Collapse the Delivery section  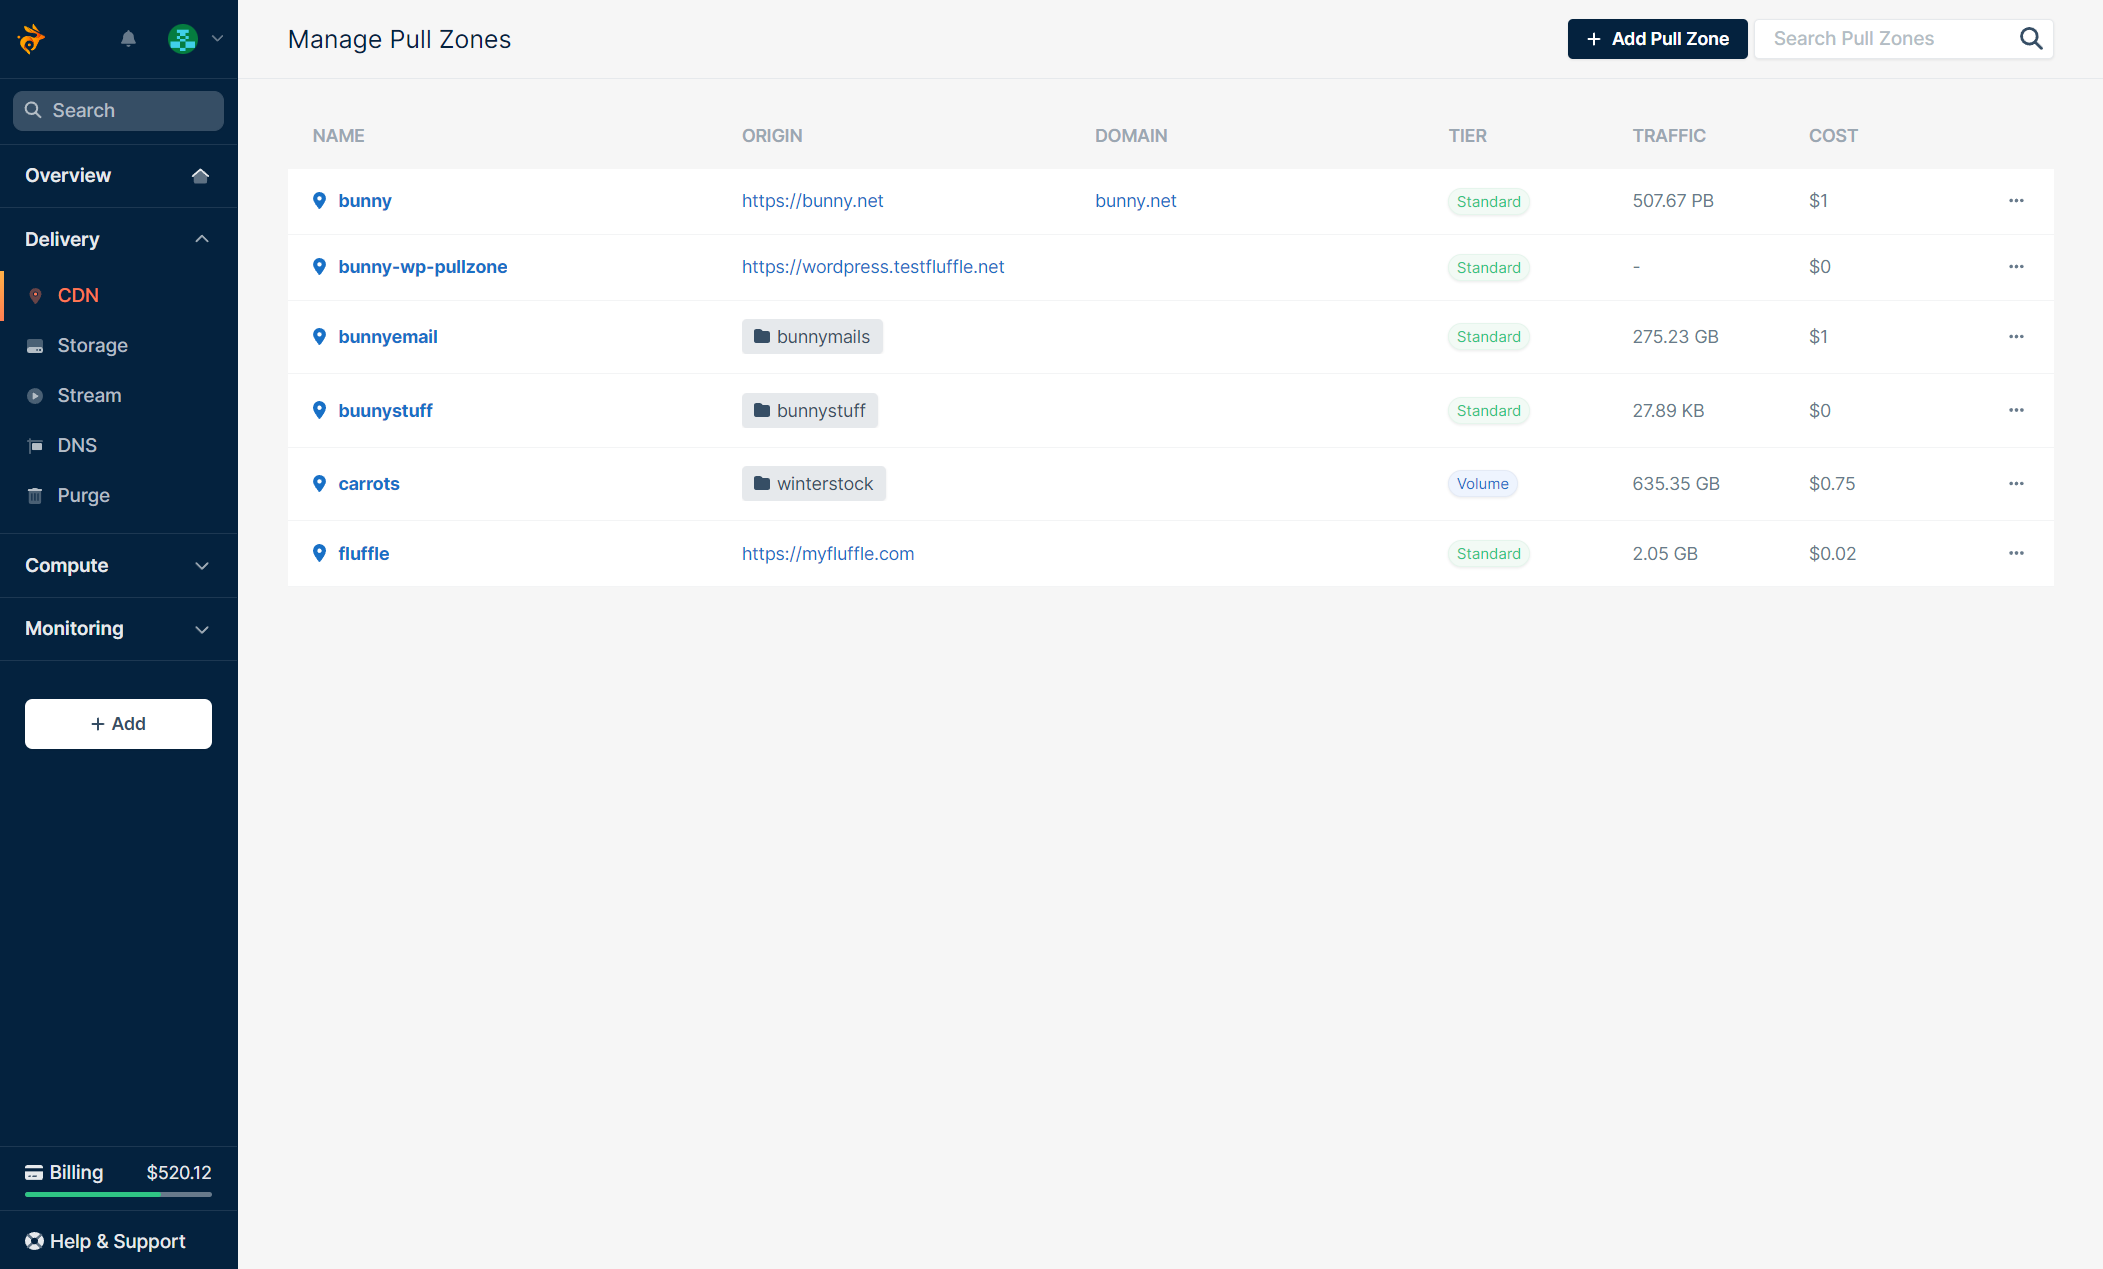[202, 239]
